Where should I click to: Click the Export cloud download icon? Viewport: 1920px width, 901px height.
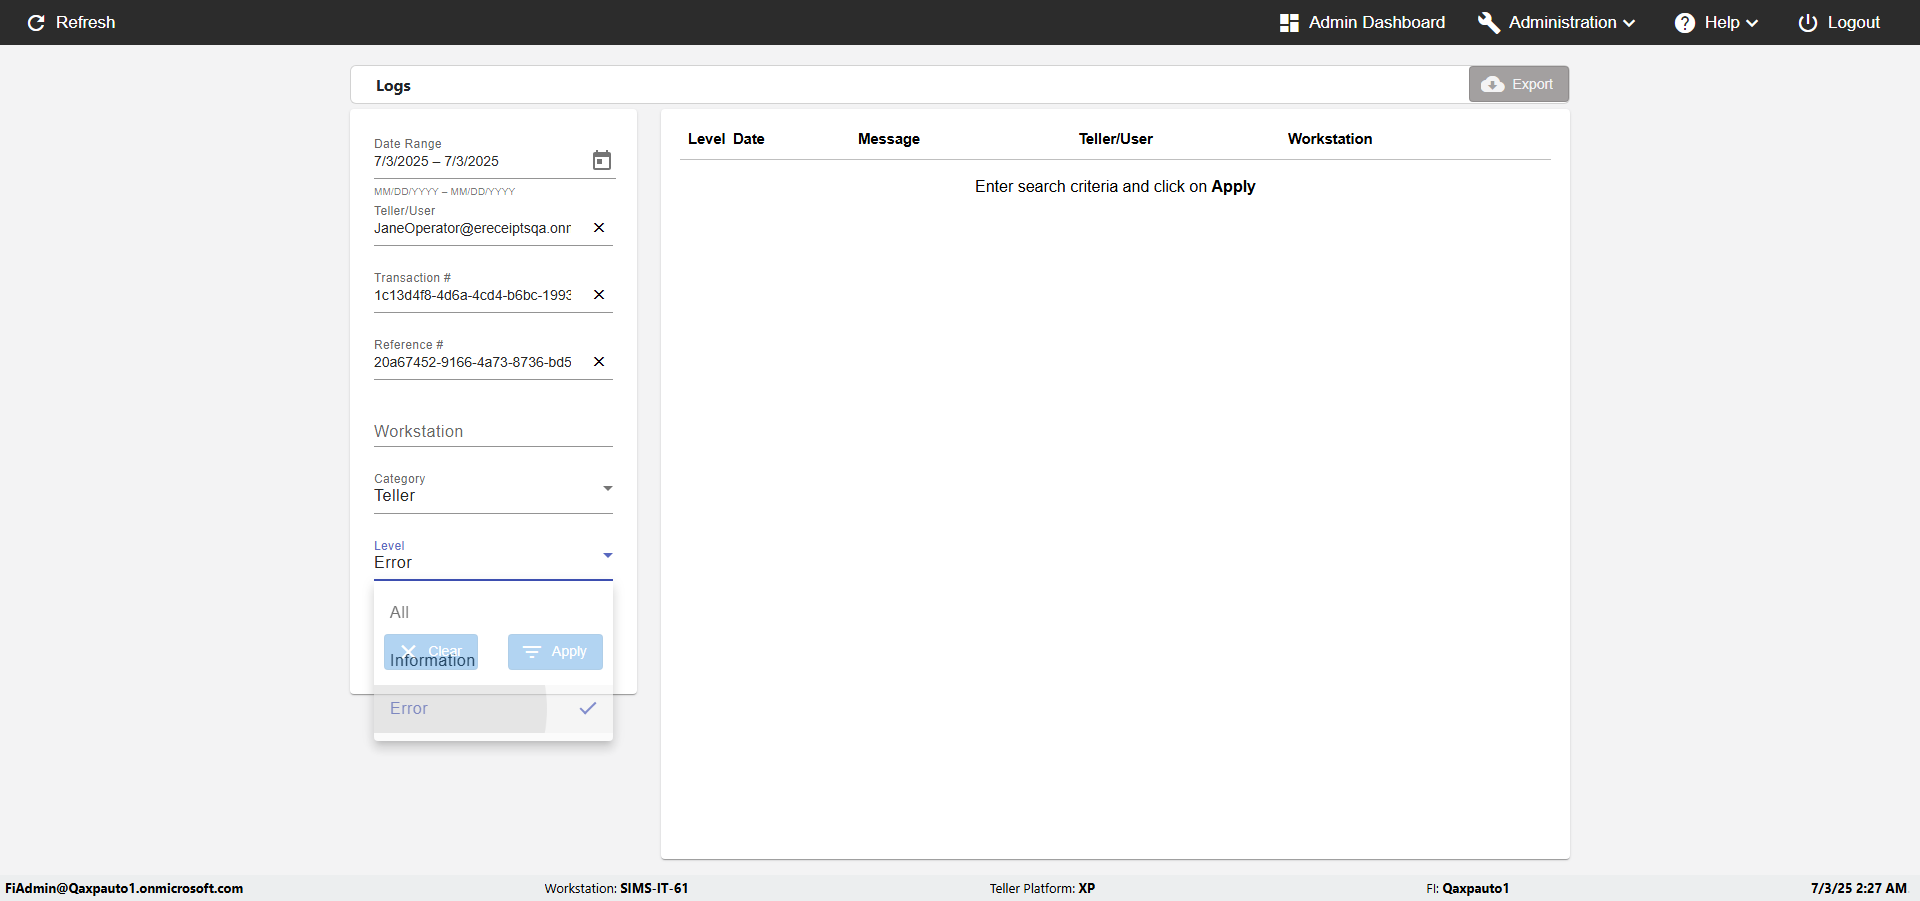1493,84
